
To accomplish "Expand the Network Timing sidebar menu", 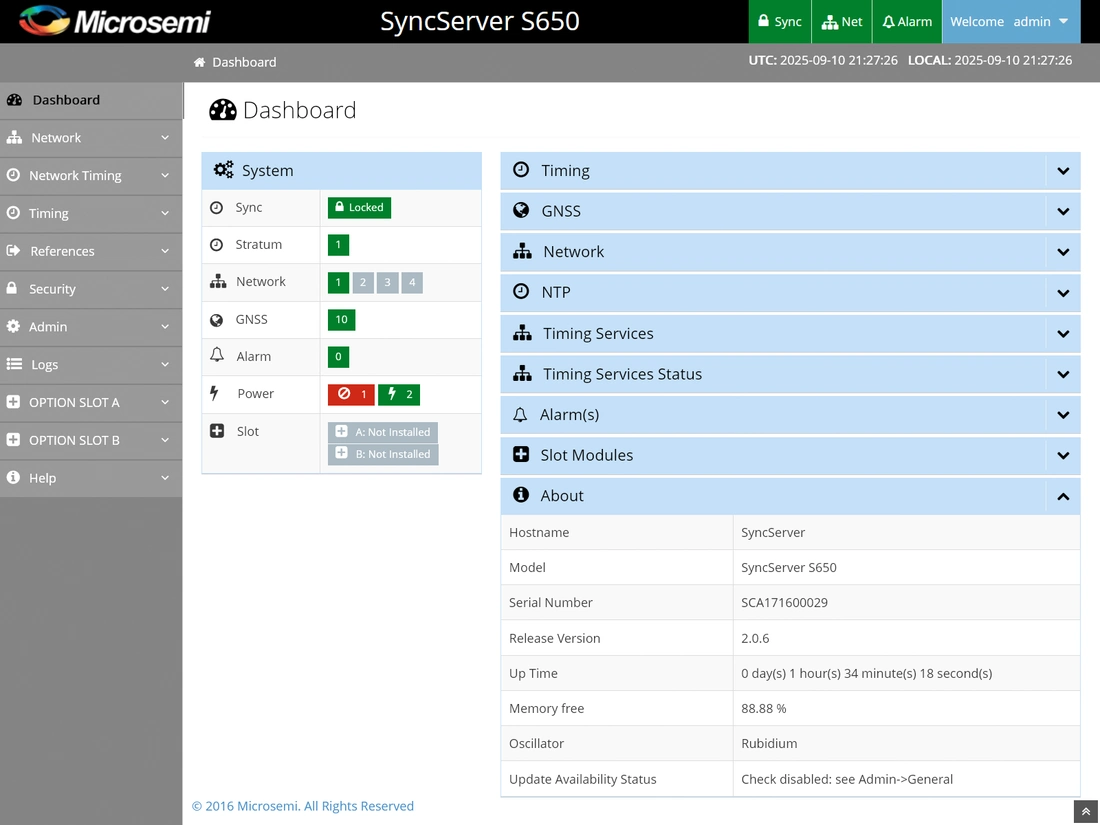I will [91, 175].
